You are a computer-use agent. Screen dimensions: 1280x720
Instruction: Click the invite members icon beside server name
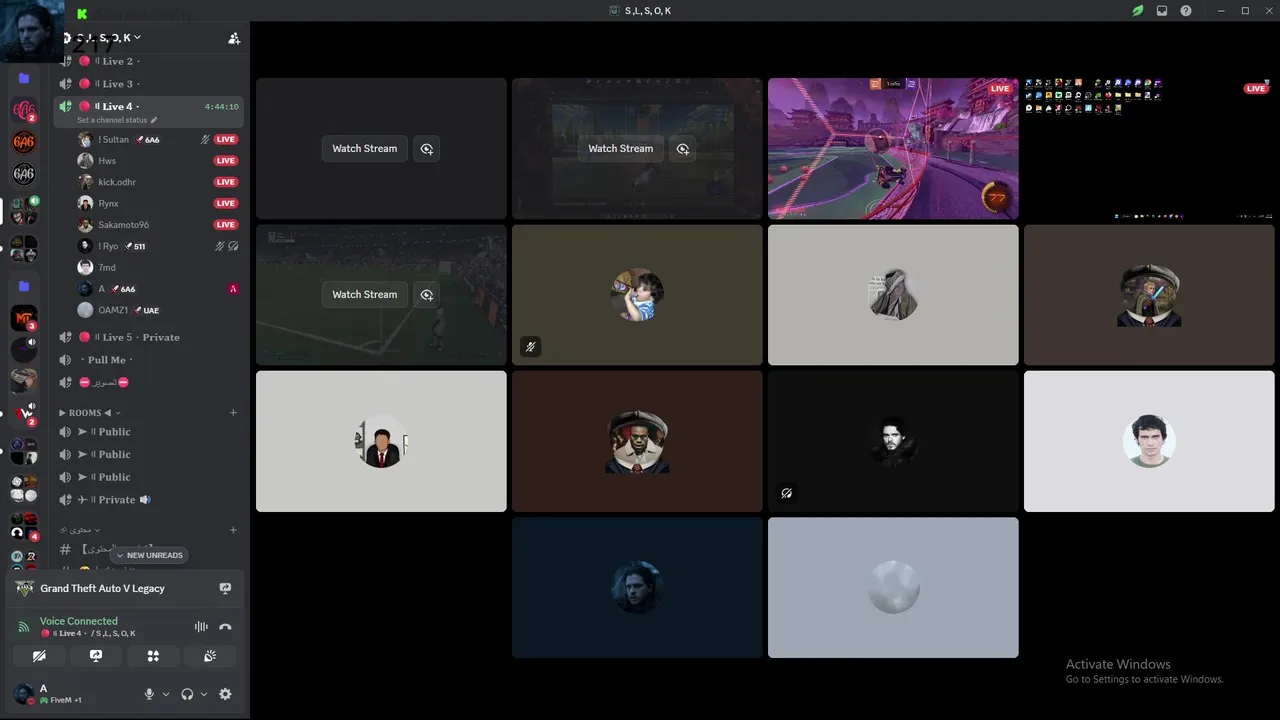(234, 38)
